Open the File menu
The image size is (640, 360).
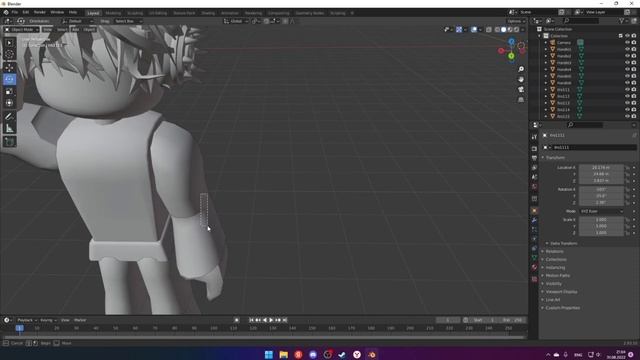tap(14, 12)
